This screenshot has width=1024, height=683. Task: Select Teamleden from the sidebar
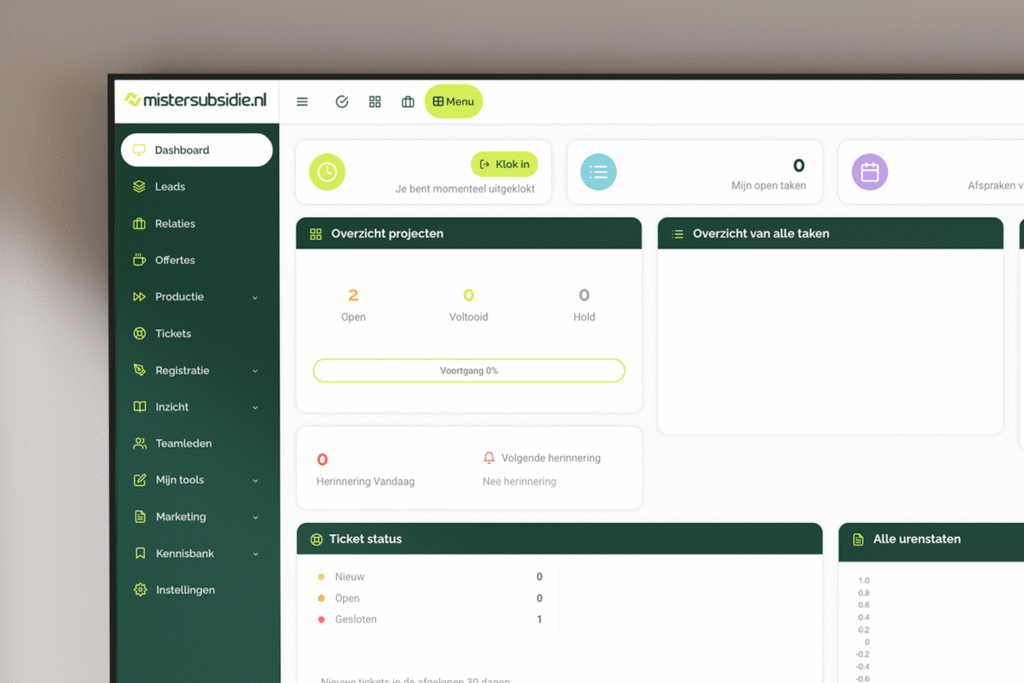(x=183, y=444)
